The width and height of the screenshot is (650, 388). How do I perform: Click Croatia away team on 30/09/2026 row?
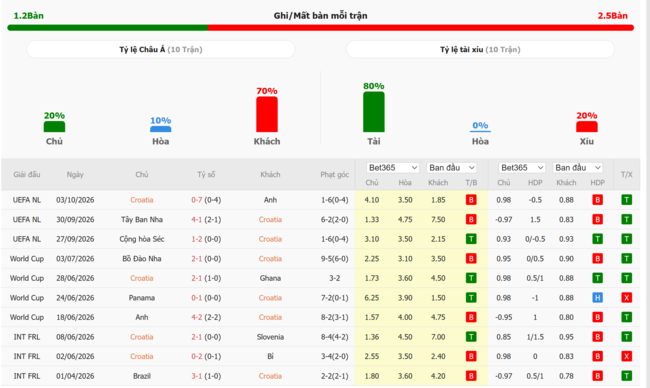coord(270,219)
